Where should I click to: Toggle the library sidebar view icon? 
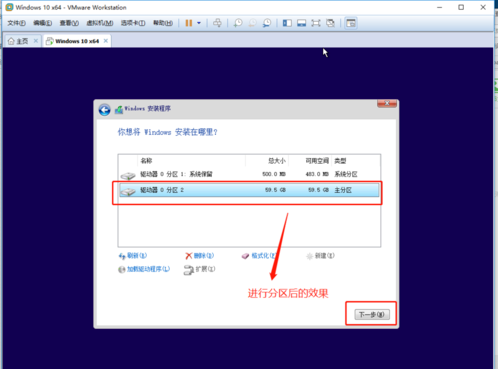click(x=287, y=23)
